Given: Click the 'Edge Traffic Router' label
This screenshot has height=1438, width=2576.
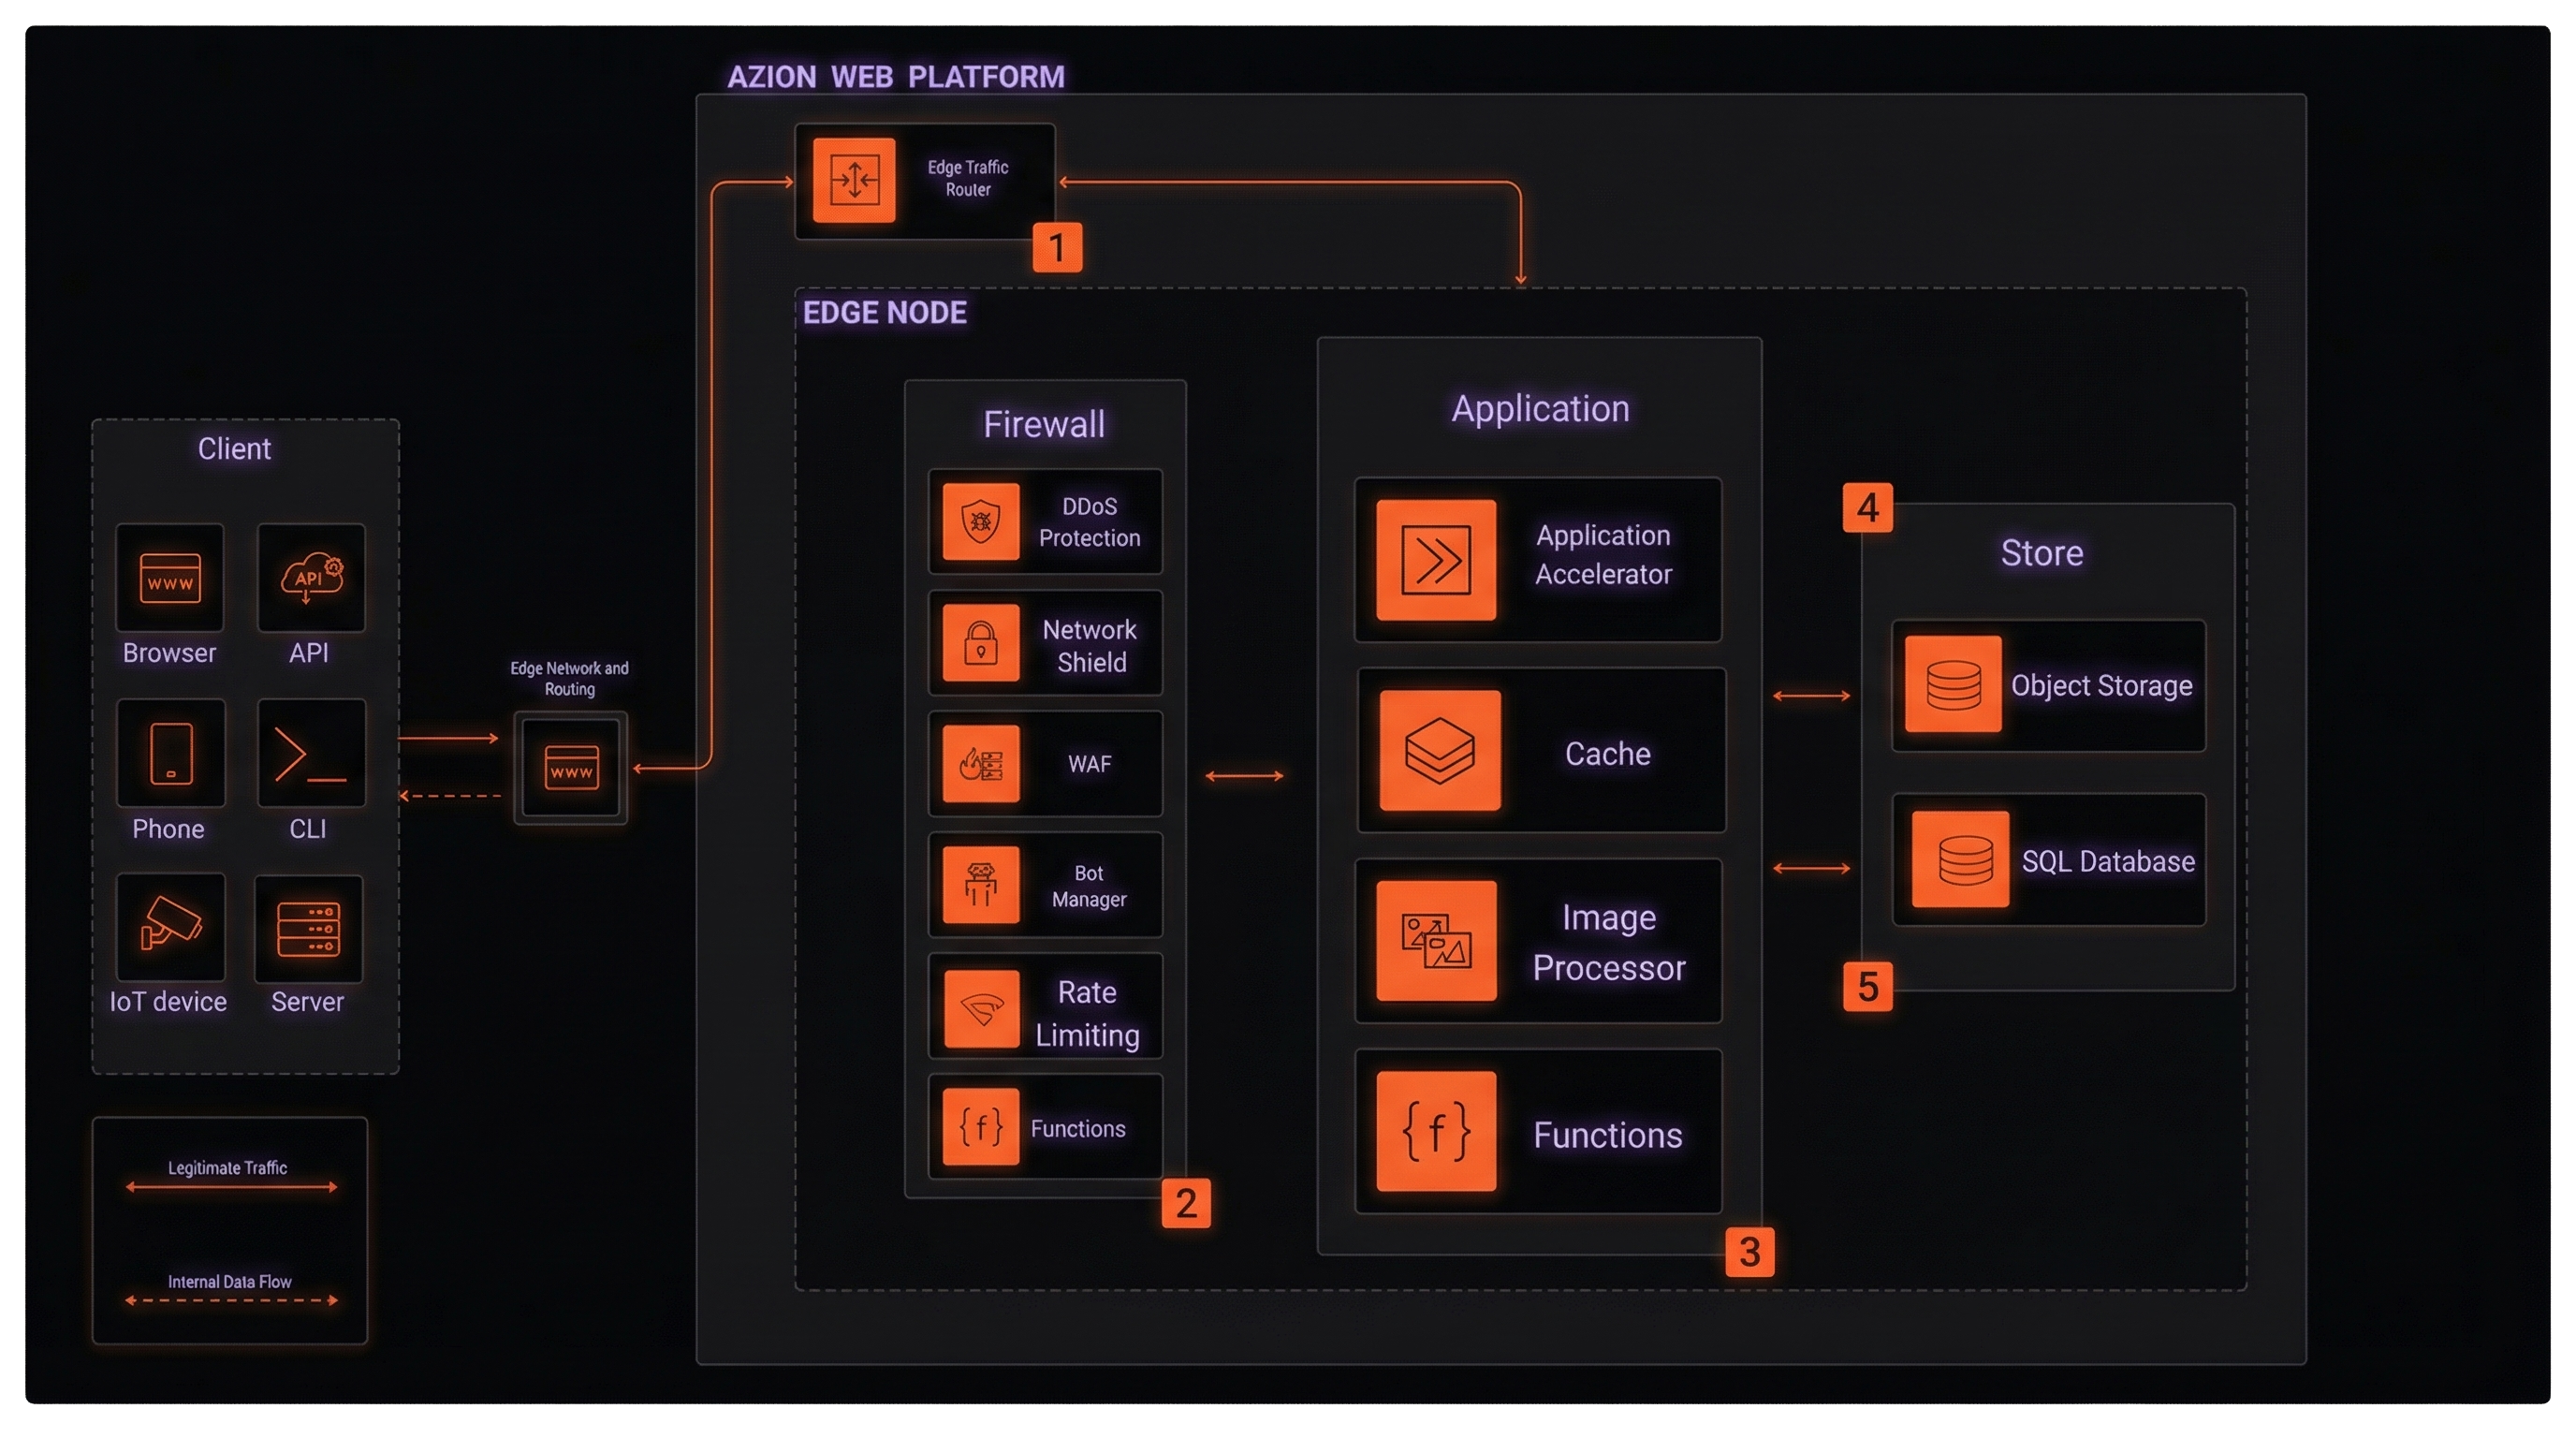Looking at the screenshot, I should [968, 178].
